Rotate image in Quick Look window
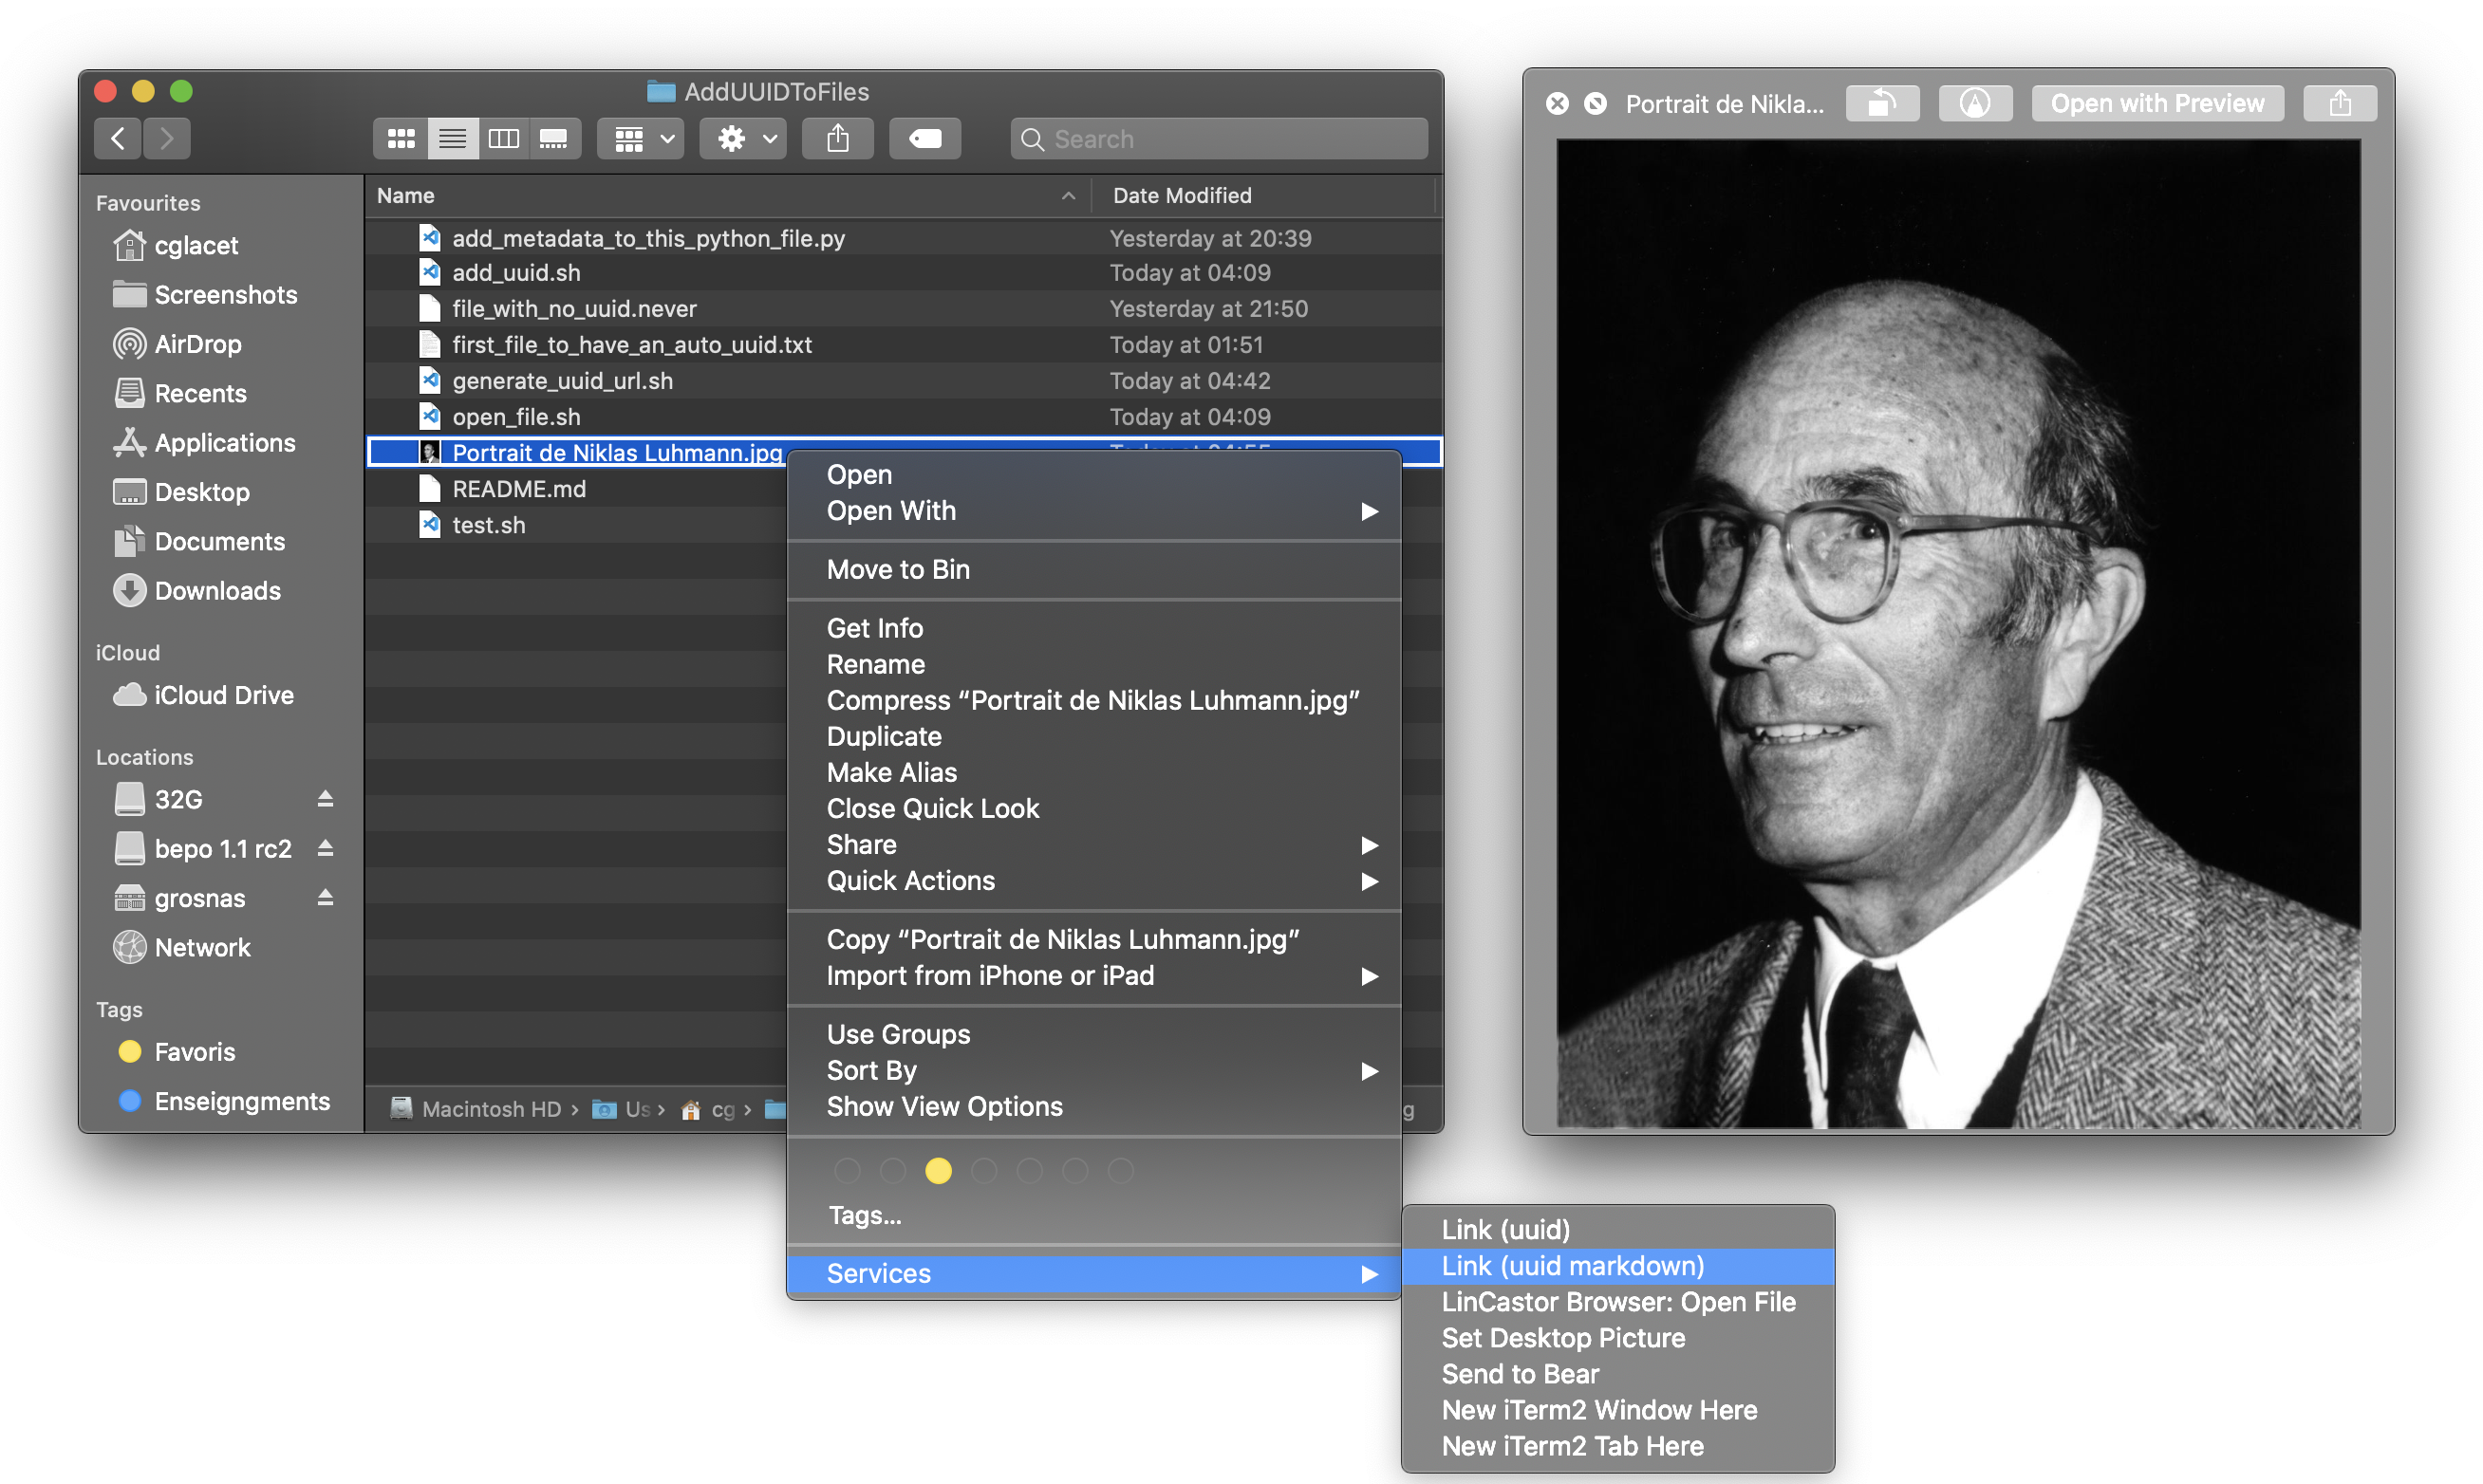Viewport: 2483px width, 1484px height. [x=1881, y=103]
